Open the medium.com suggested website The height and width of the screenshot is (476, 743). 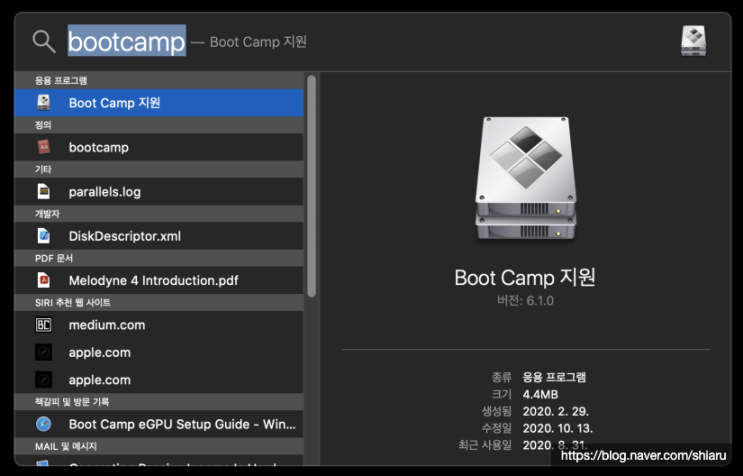(159, 325)
